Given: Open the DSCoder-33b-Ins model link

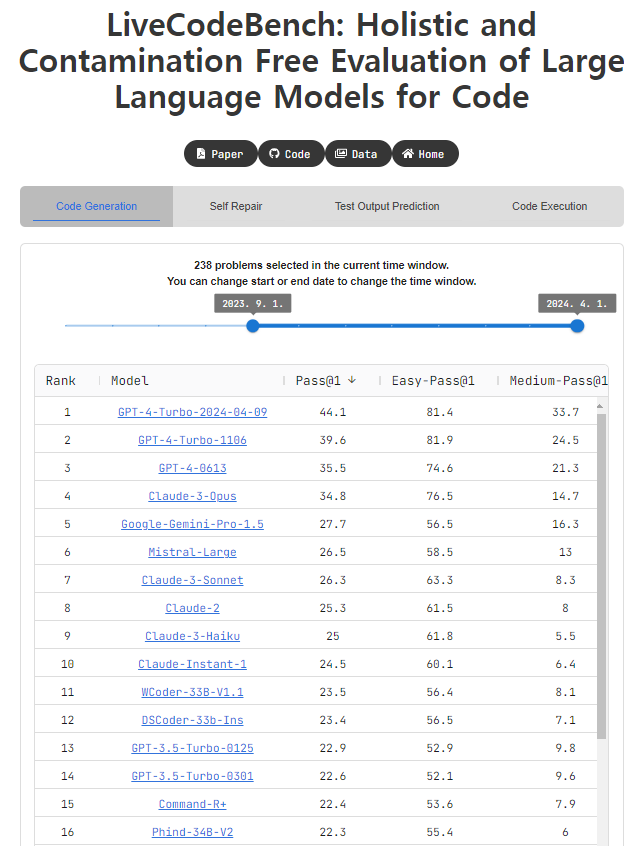Looking at the screenshot, I should pyautogui.click(x=193, y=720).
